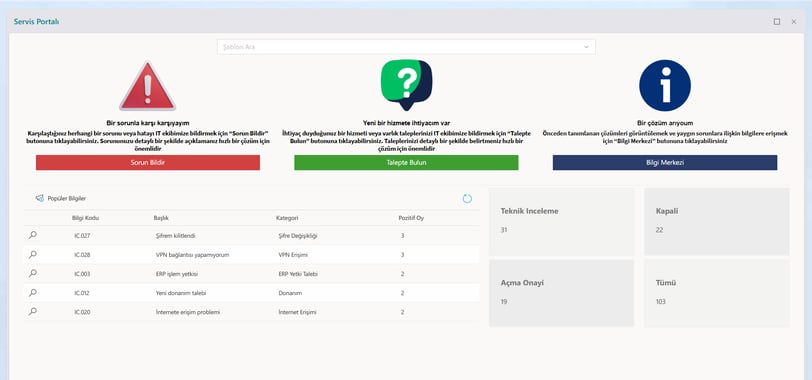Click the 'Servis Portalı' window title

[x=36, y=22]
